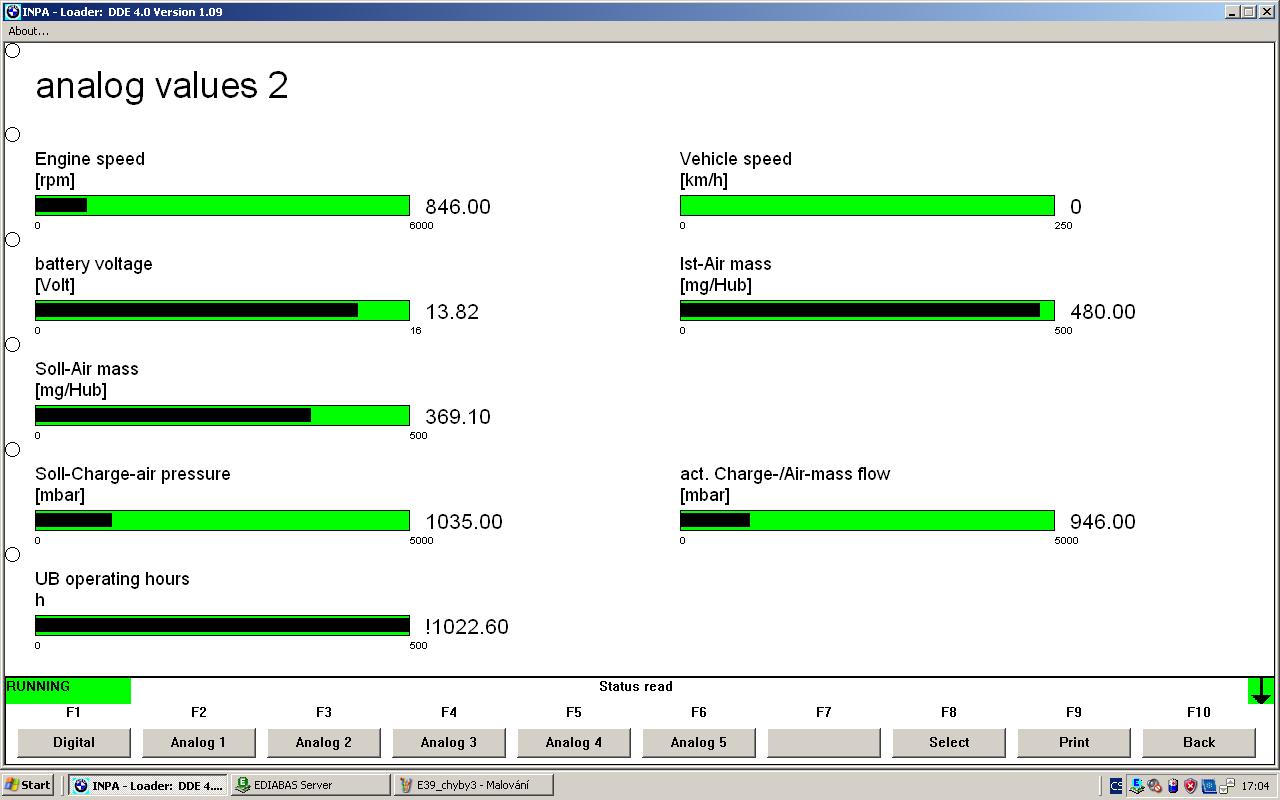Click the BMW logo icon in title bar
This screenshot has height=800, width=1280.
coord(13,12)
